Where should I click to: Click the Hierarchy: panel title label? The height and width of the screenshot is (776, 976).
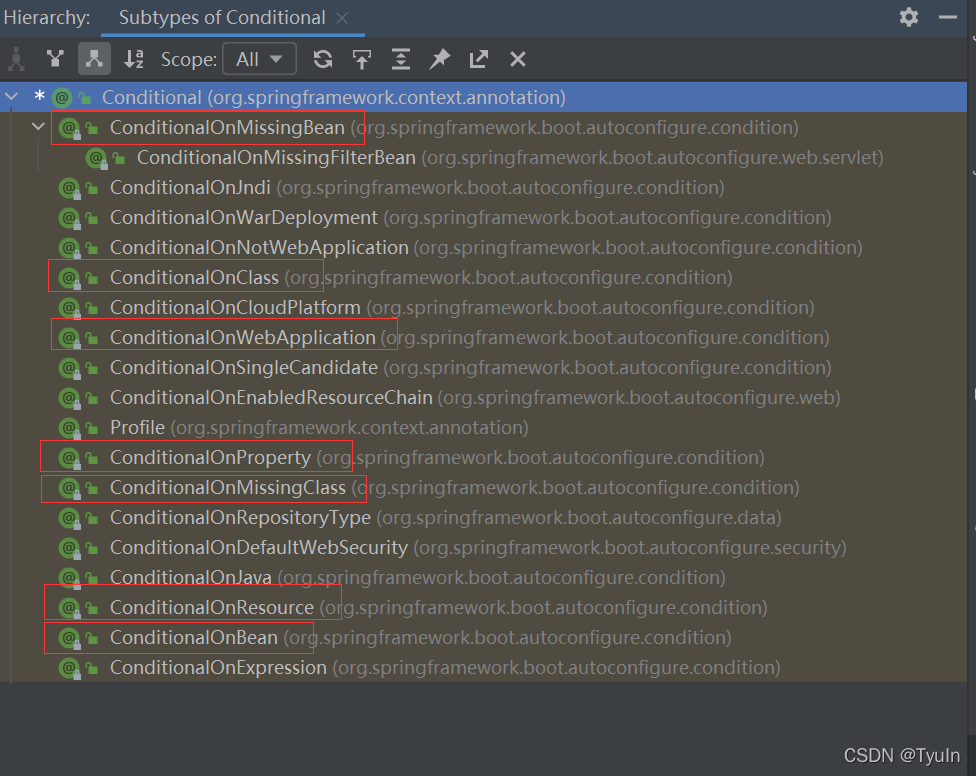coord(47,17)
